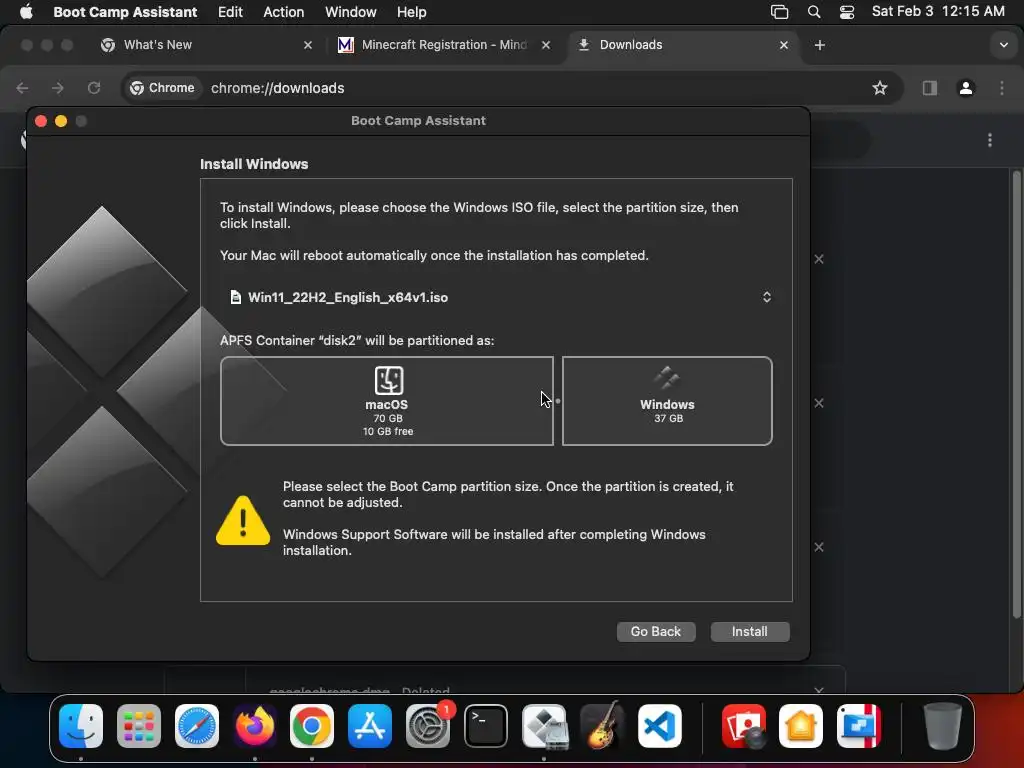Switch to the Downloads tab
Image resolution: width=1024 pixels, height=768 pixels.
(x=682, y=45)
